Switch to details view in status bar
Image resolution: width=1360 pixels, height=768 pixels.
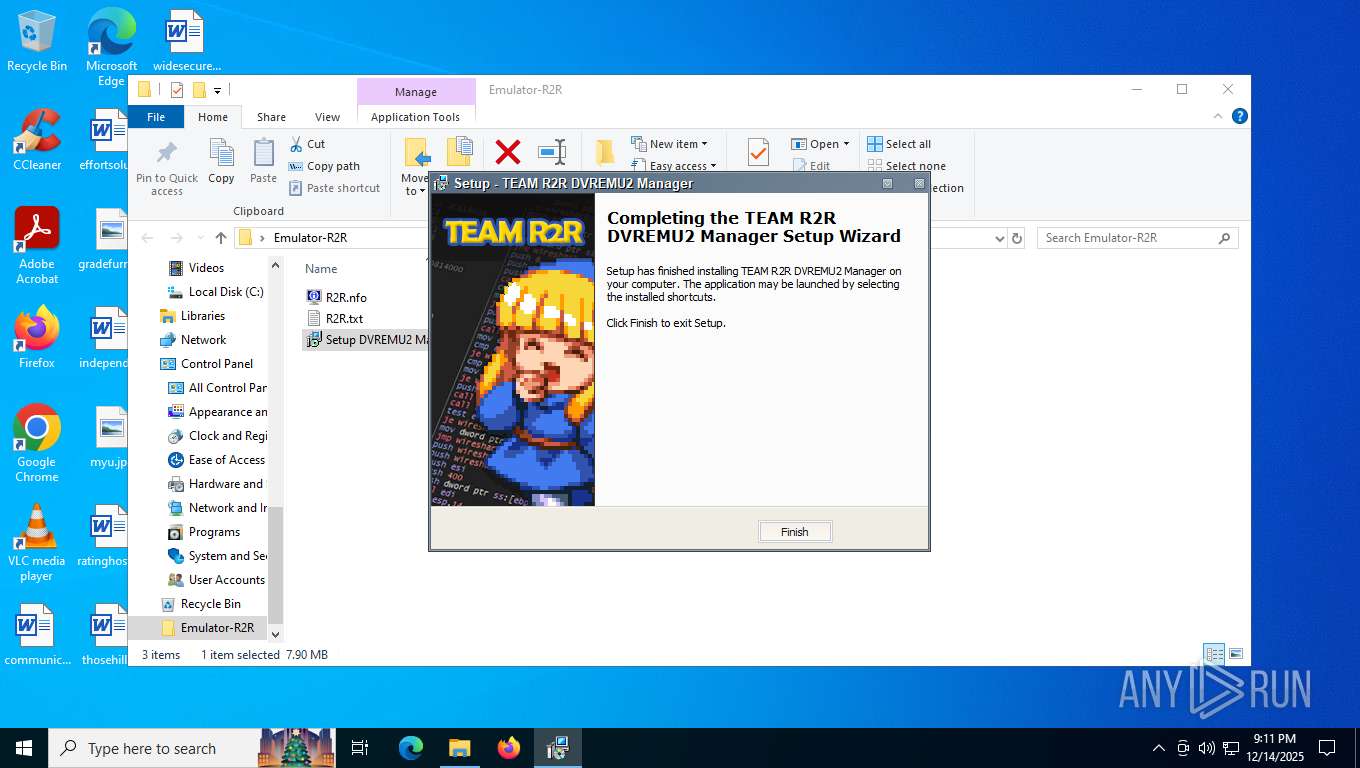click(1214, 654)
